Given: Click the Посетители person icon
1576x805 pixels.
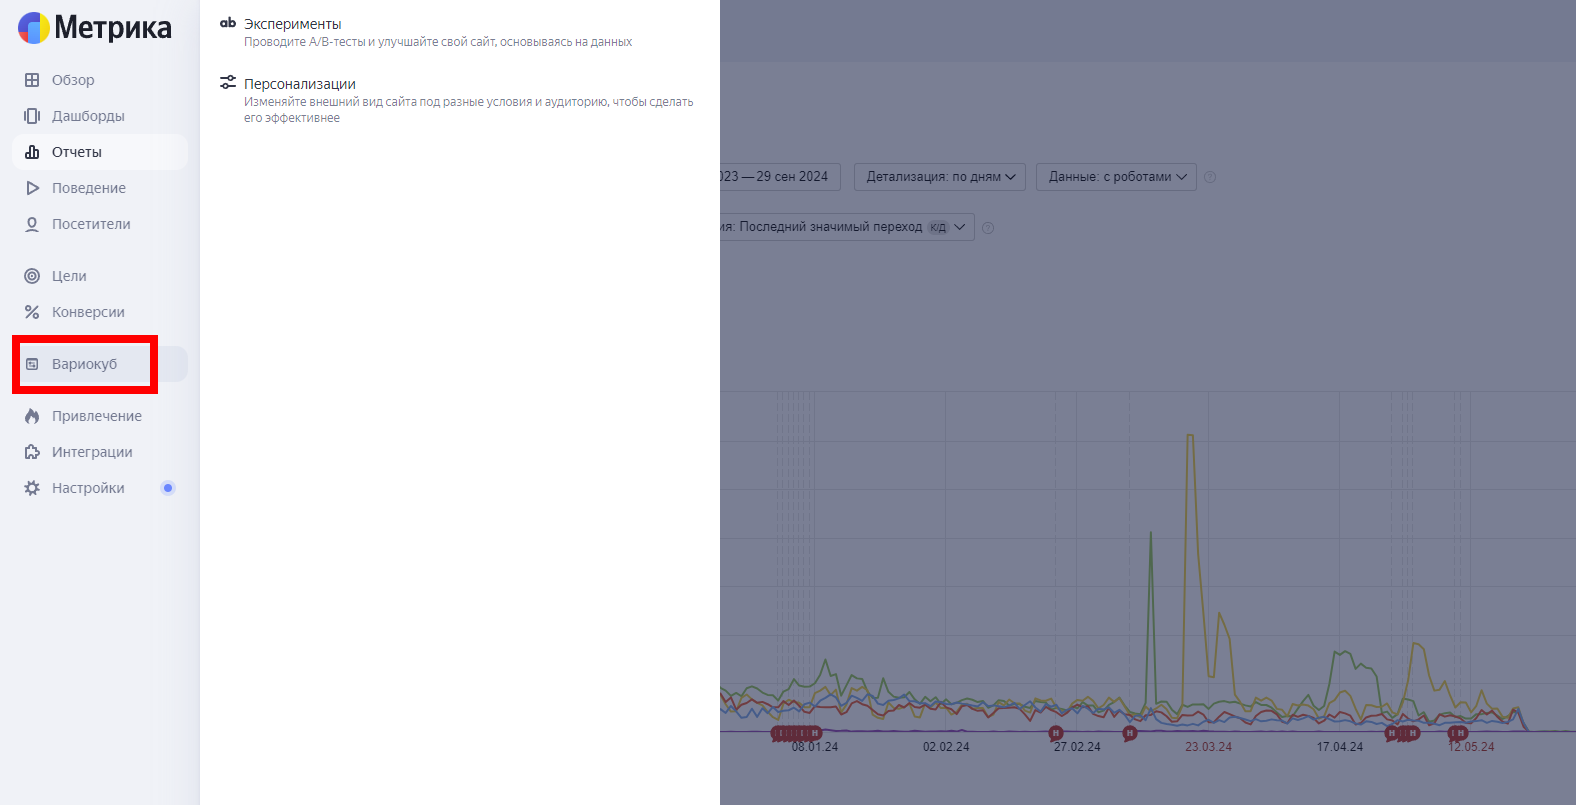Looking at the screenshot, I should (32, 224).
